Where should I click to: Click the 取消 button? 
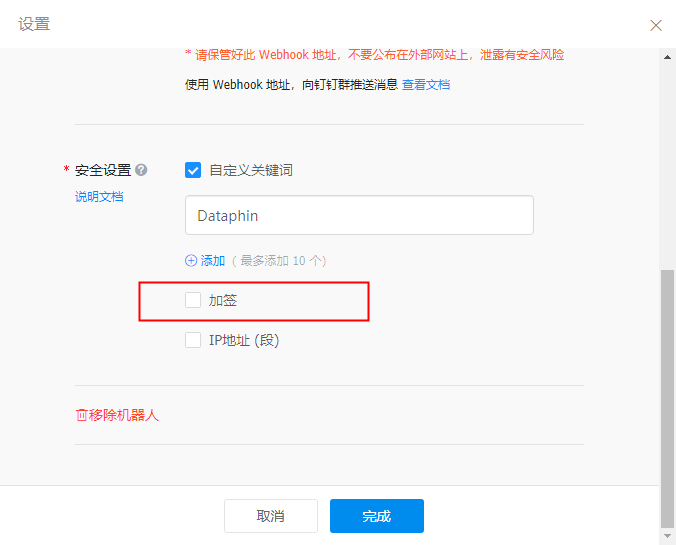point(271,516)
